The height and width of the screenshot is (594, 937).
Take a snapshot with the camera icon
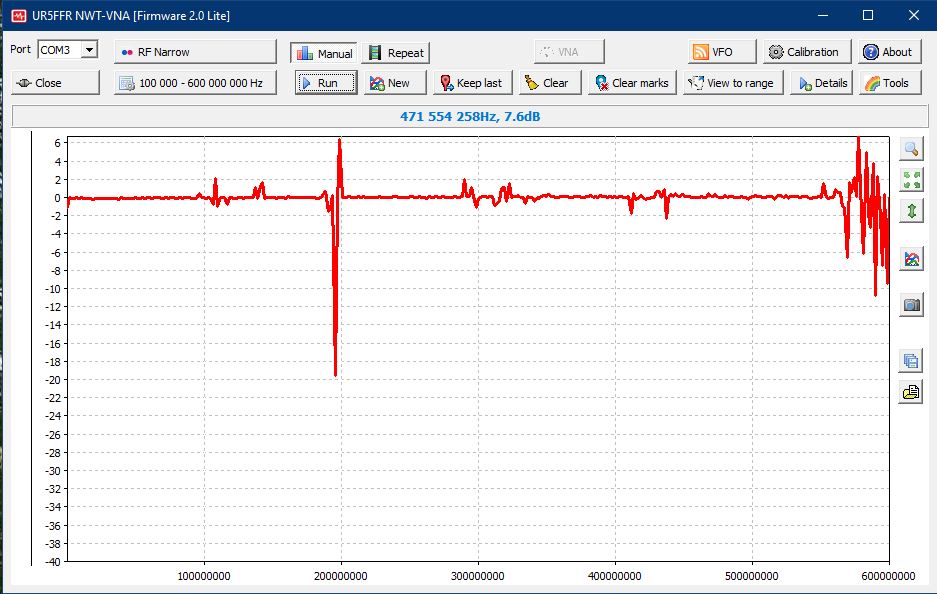click(911, 305)
